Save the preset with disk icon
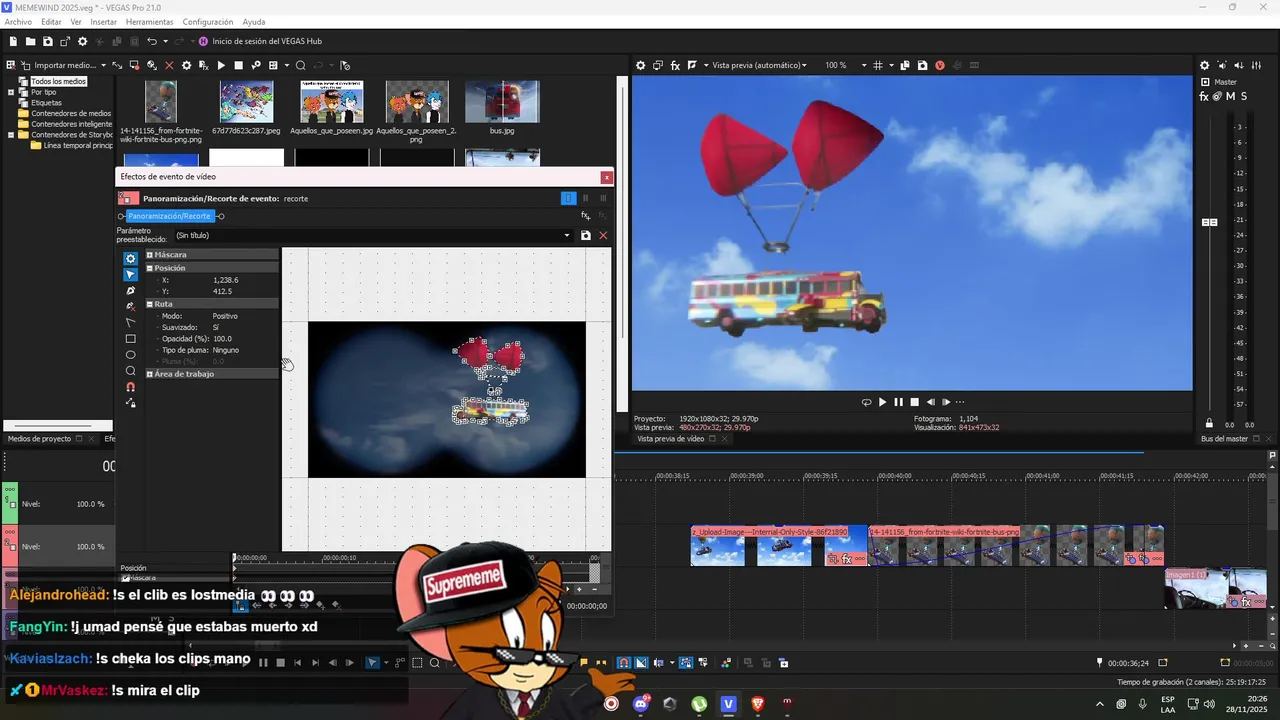This screenshot has height=720, width=1280. coord(586,236)
